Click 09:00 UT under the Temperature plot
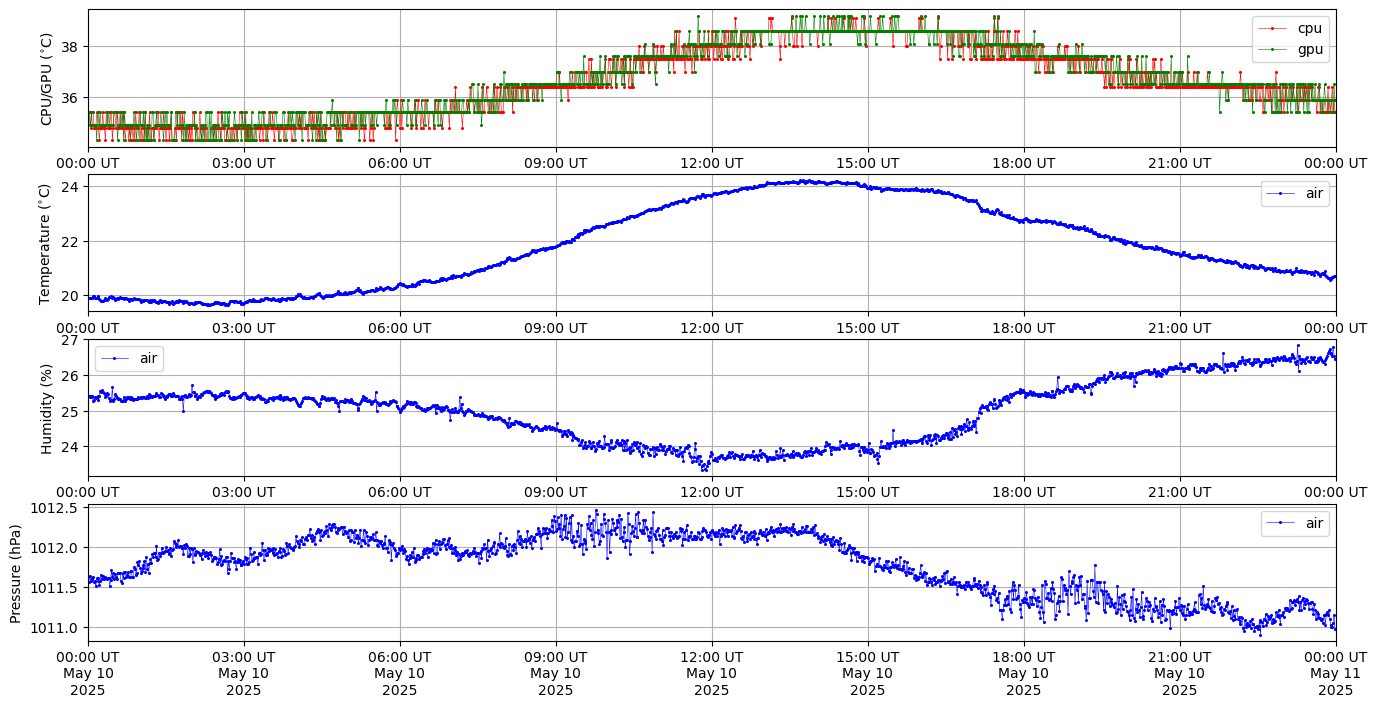The image size is (1377, 707). [556, 327]
